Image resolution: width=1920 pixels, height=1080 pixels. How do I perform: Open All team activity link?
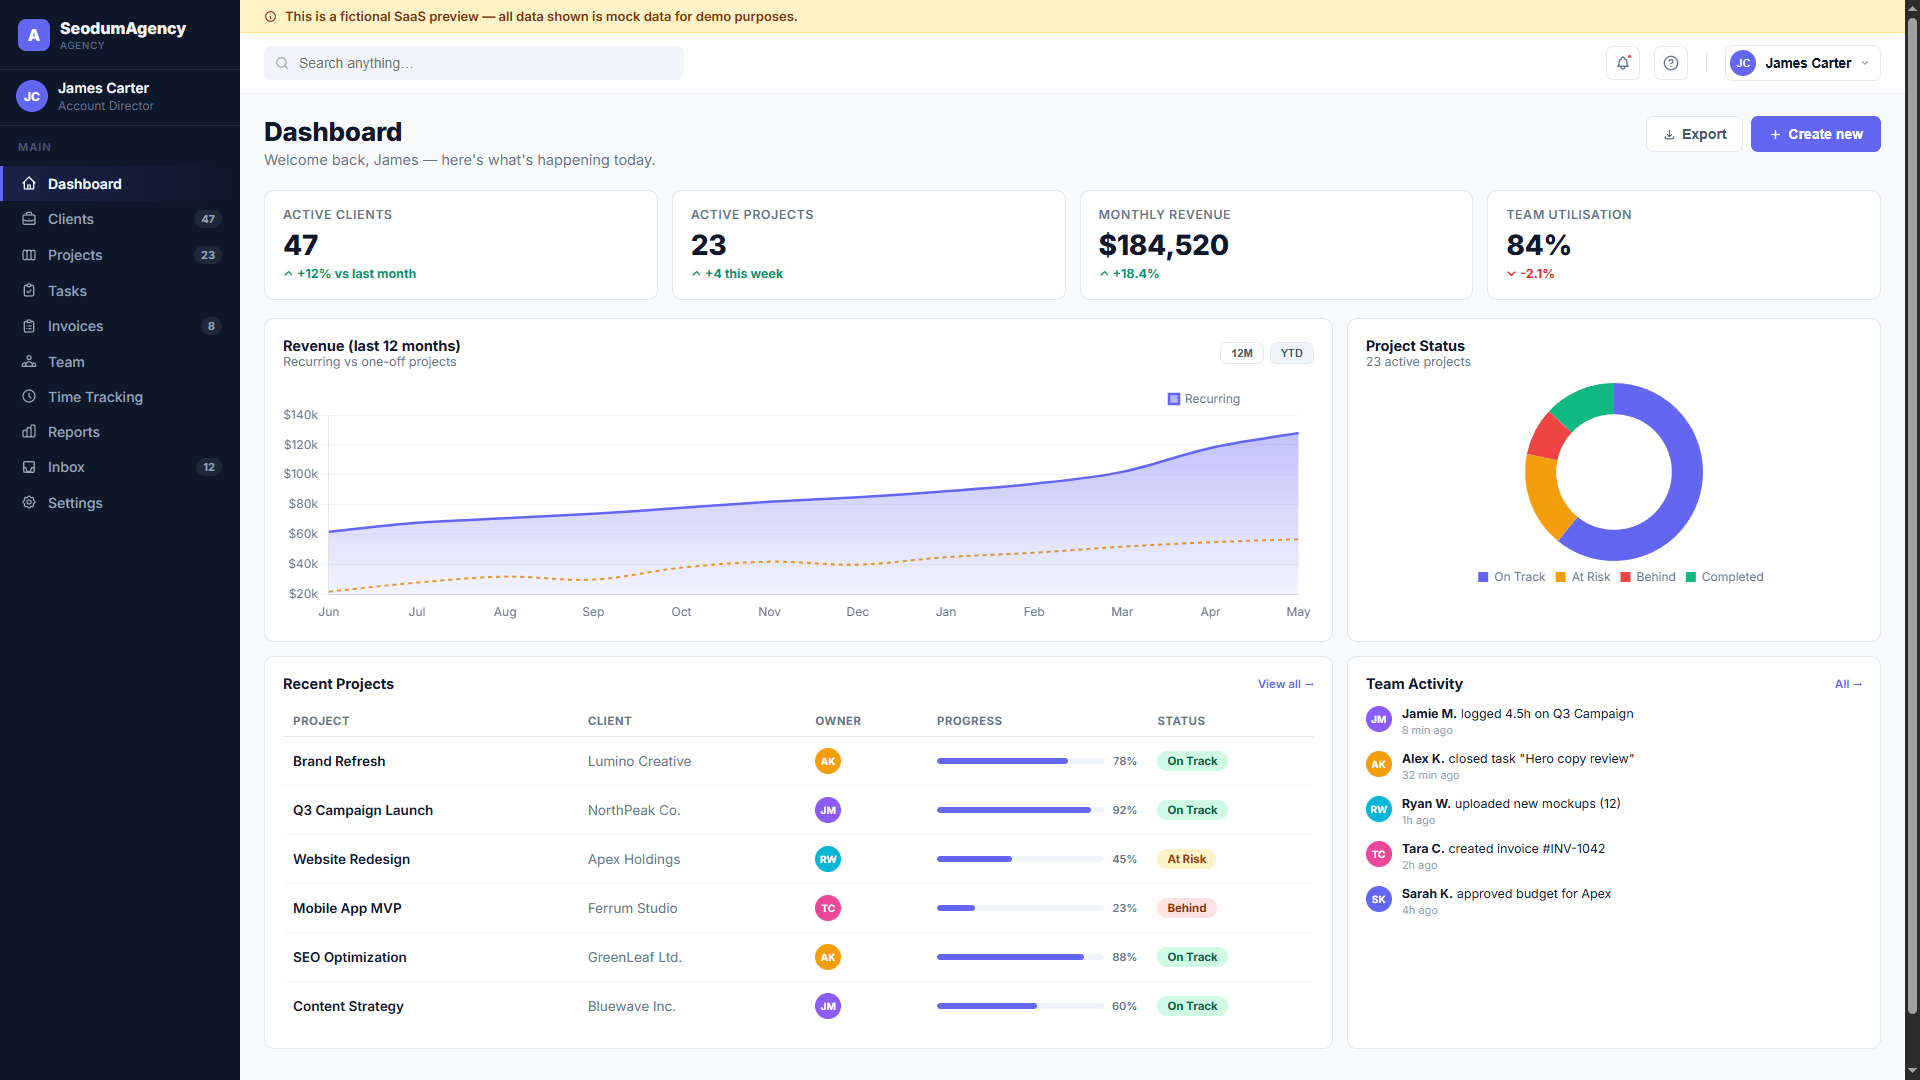pos(1848,684)
